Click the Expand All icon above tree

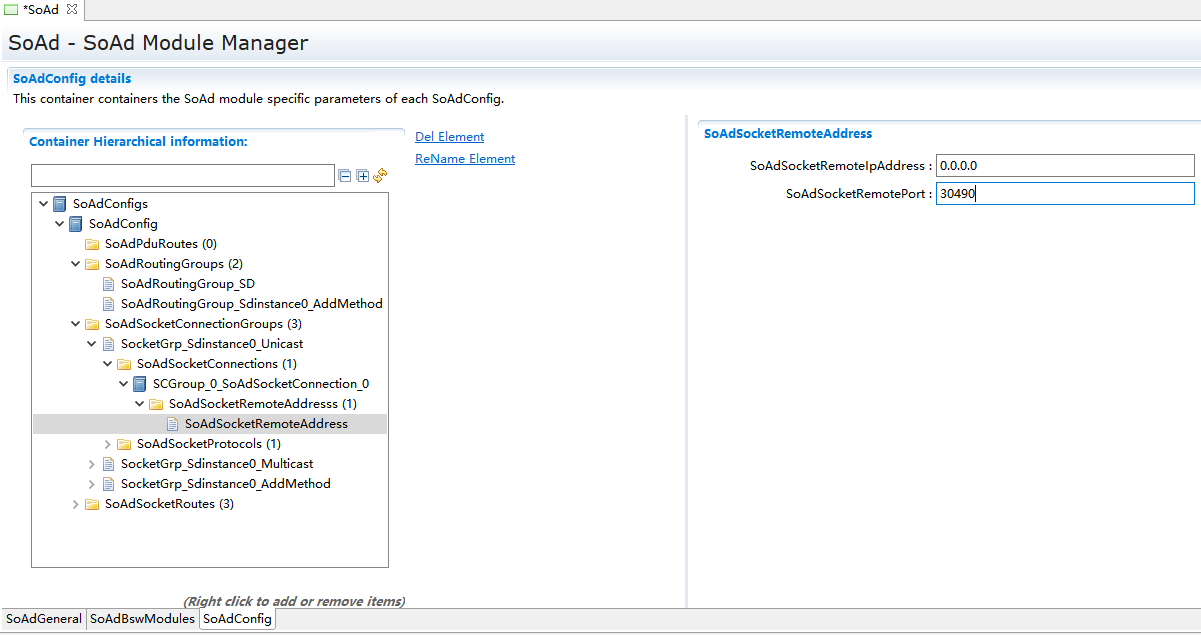point(362,176)
